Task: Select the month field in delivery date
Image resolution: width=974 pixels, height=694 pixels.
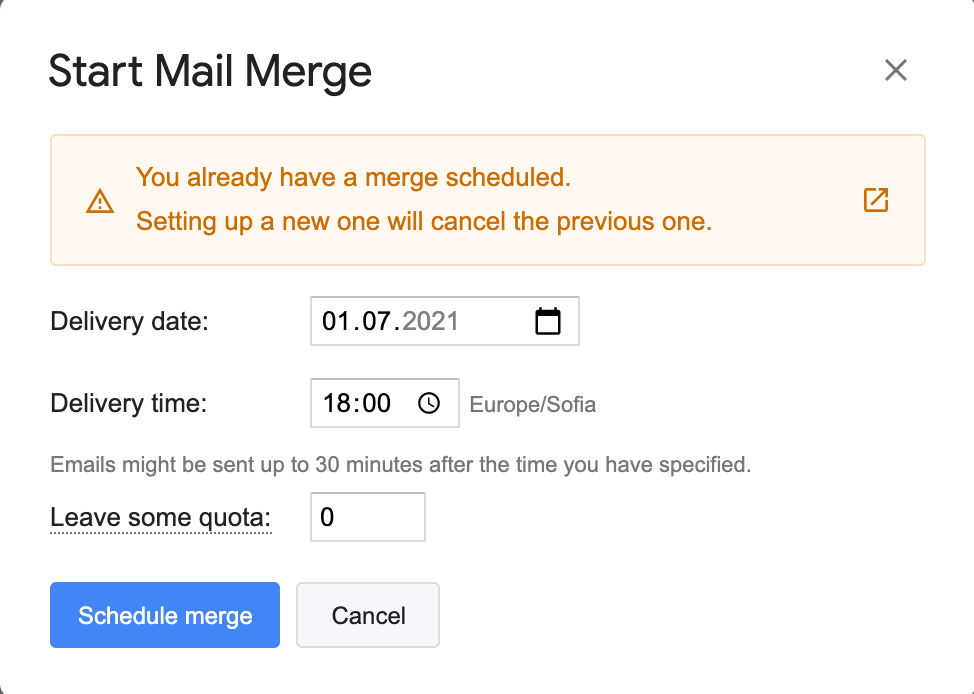Action: [x=375, y=321]
